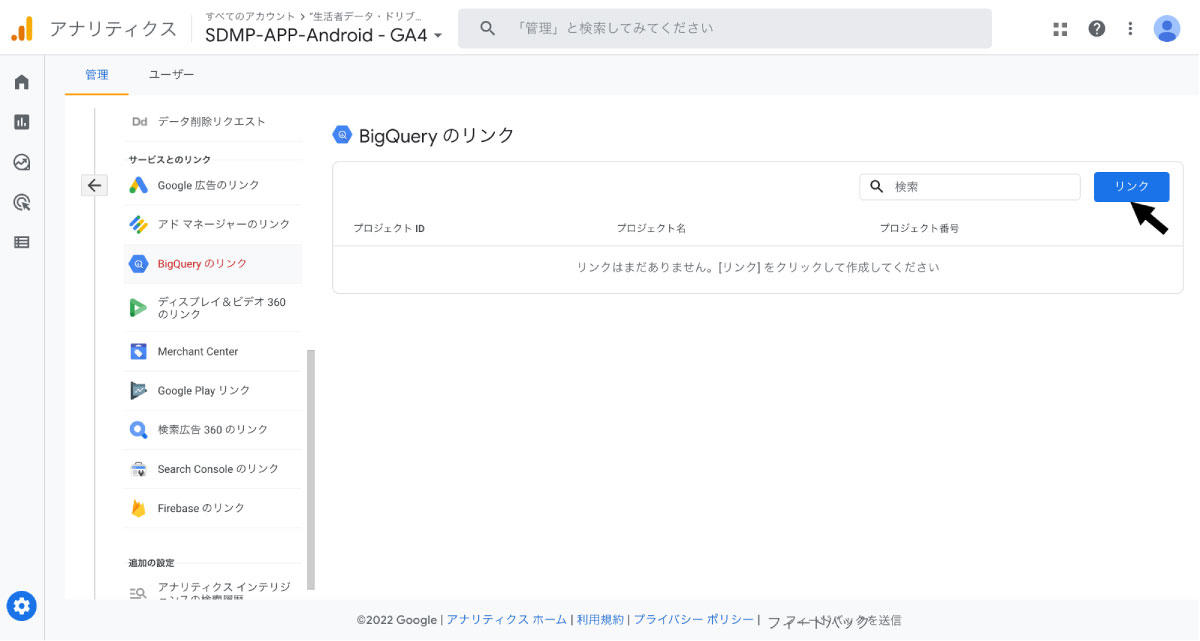Open ディスプレイ＆ビデオ 360 のリンク item

point(211,308)
